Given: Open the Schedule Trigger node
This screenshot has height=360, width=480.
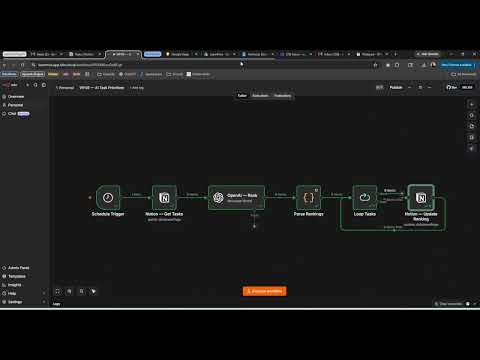Looking at the screenshot, I should pos(108,197).
